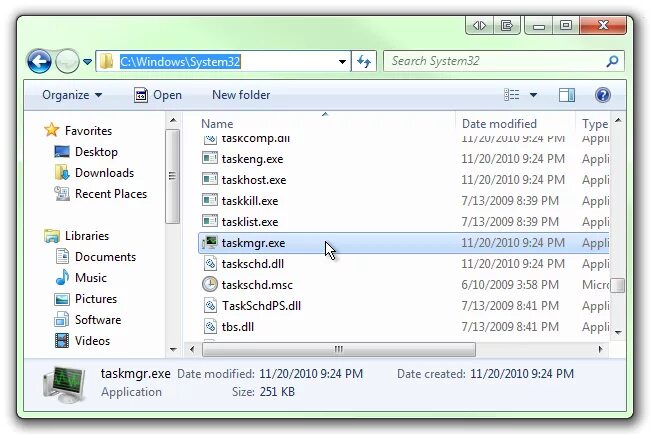Click the navigation pane scrollbar down arrow
Image resolution: width=650 pixels, height=434 pixels.
point(173,350)
